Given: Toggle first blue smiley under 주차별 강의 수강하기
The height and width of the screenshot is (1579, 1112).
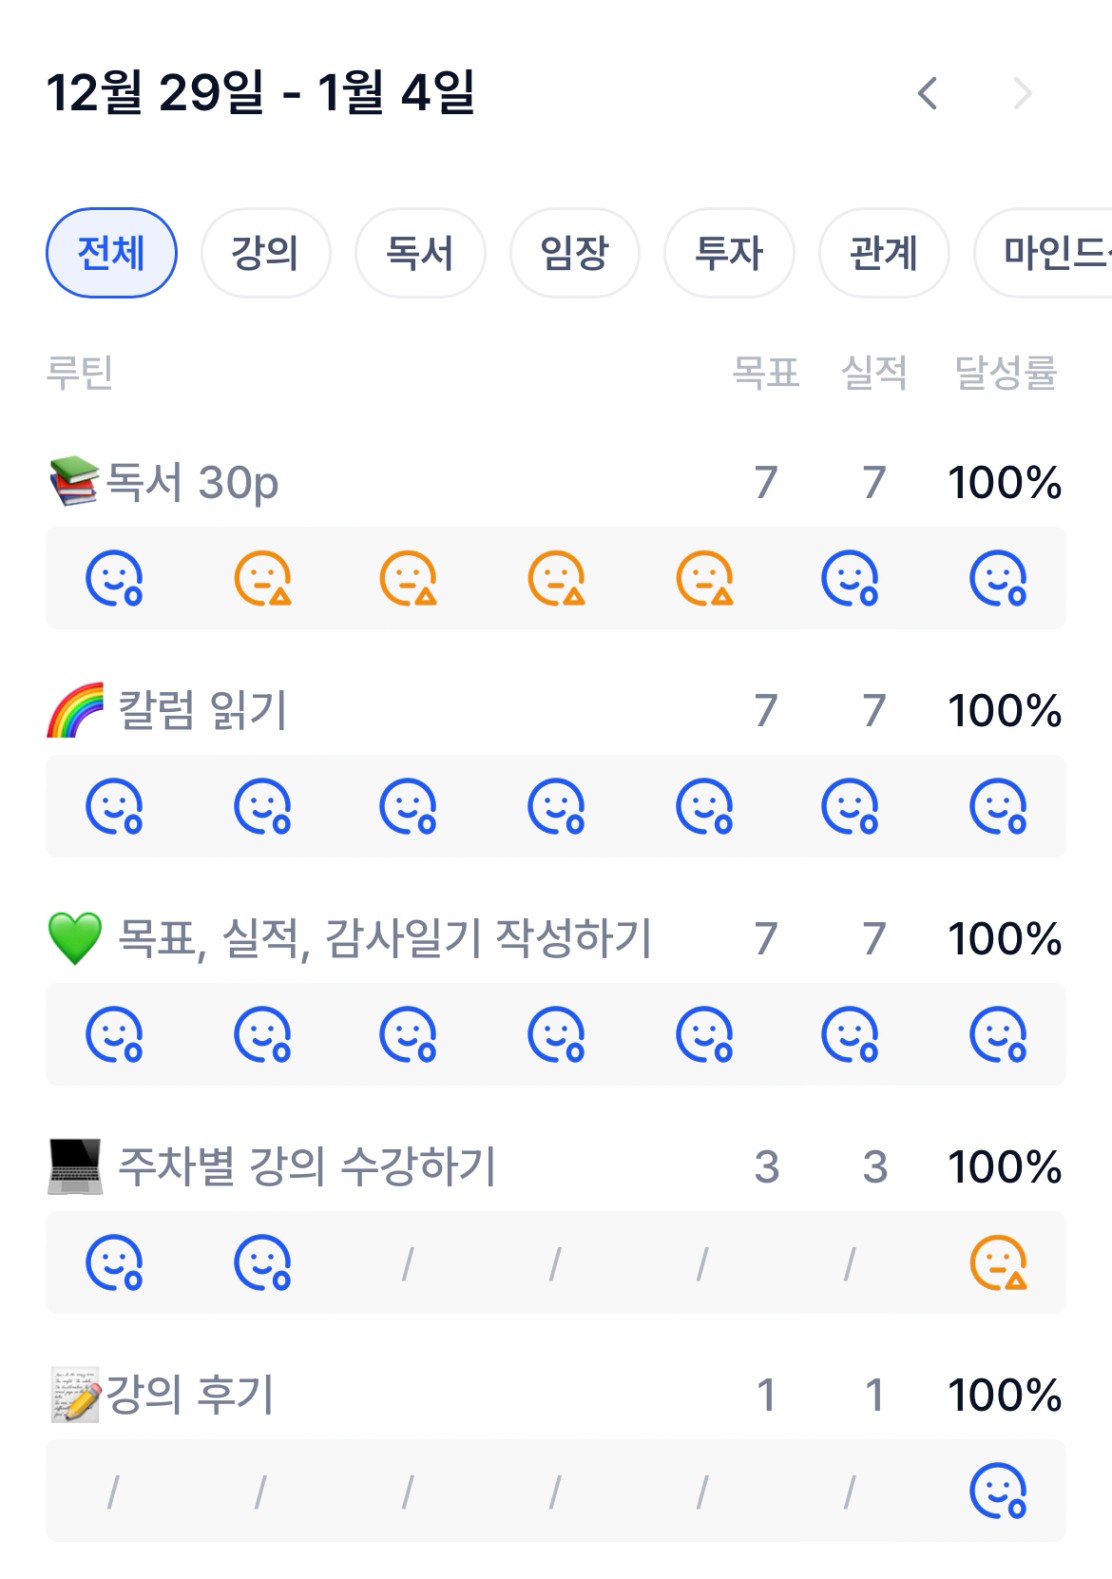Looking at the screenshot, I should pyautogui.click(x=114, y=1263).
